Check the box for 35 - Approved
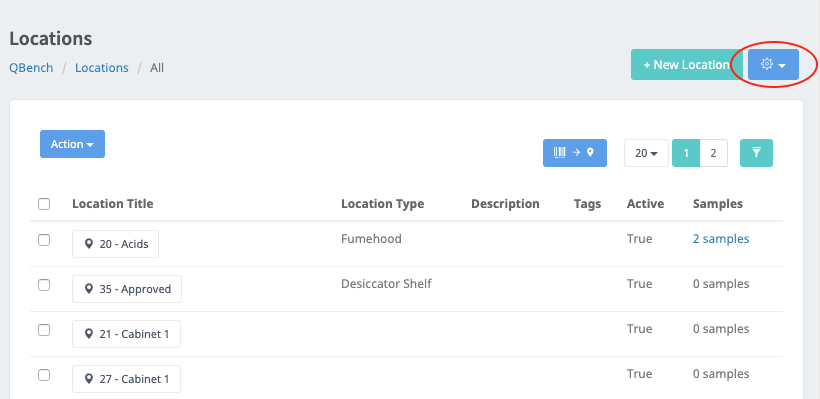 [44, 285]
